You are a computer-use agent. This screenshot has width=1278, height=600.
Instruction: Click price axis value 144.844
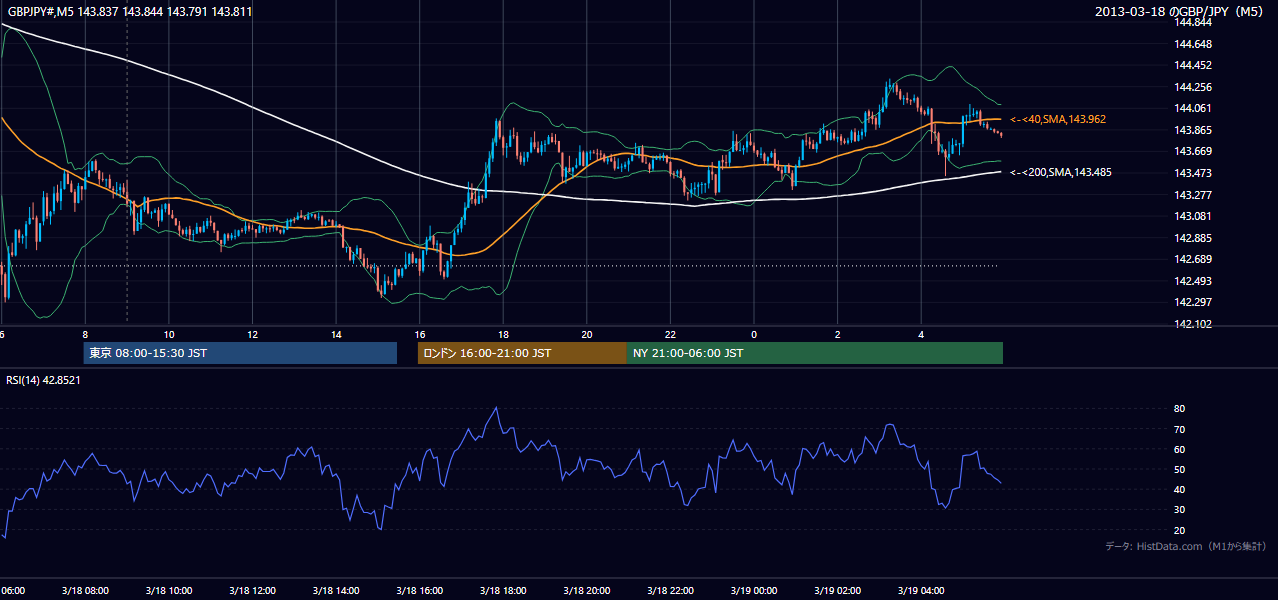point(1194,22)
